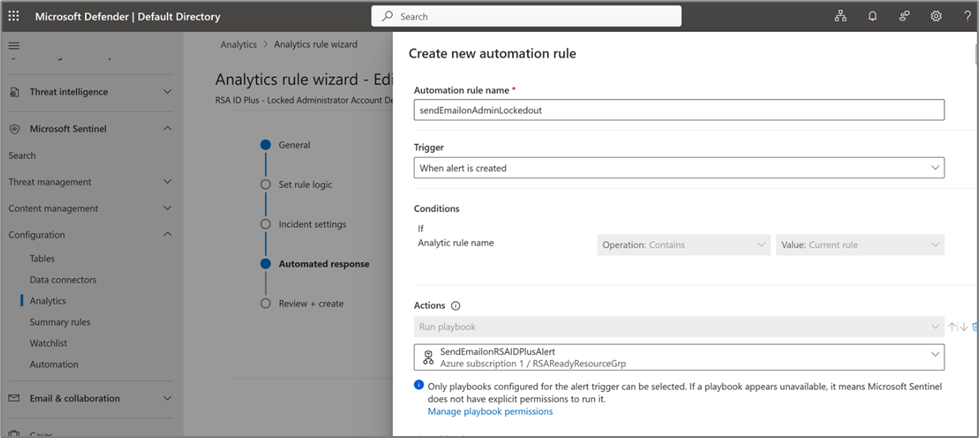The image size is (979, 438).
Task: Click the move action up arrow
Action: 953,327
